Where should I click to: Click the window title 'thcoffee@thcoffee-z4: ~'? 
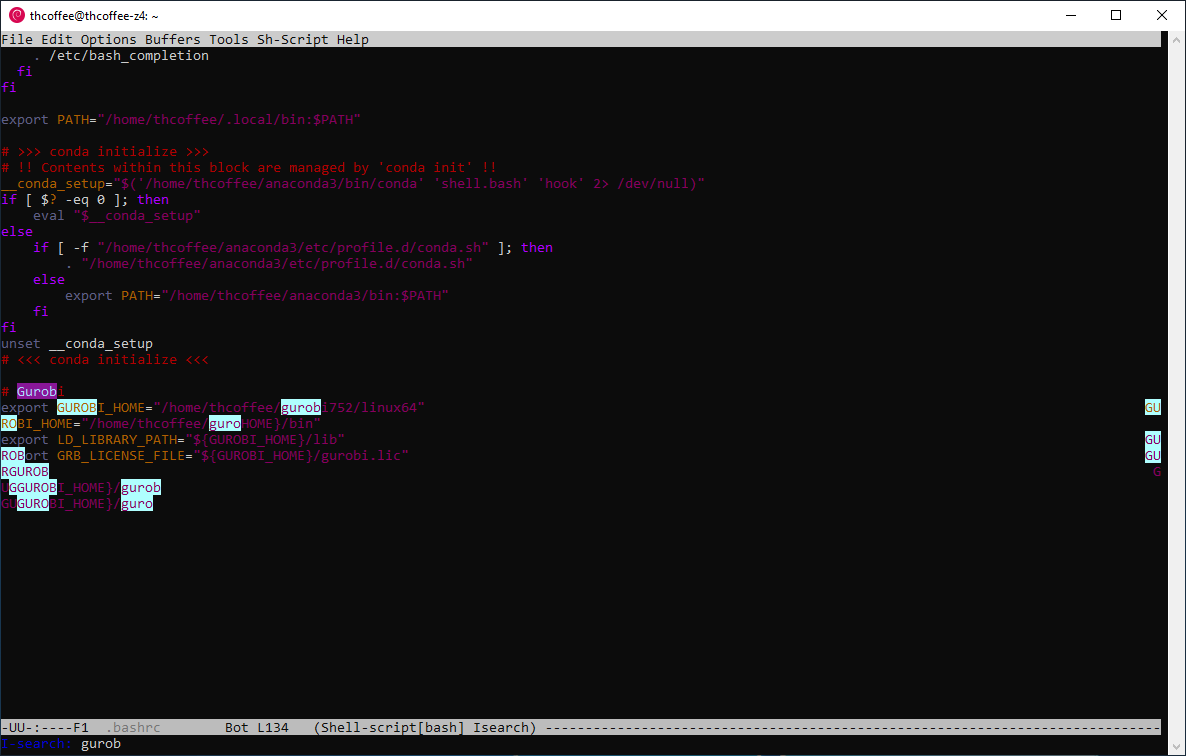pos(94,15)
